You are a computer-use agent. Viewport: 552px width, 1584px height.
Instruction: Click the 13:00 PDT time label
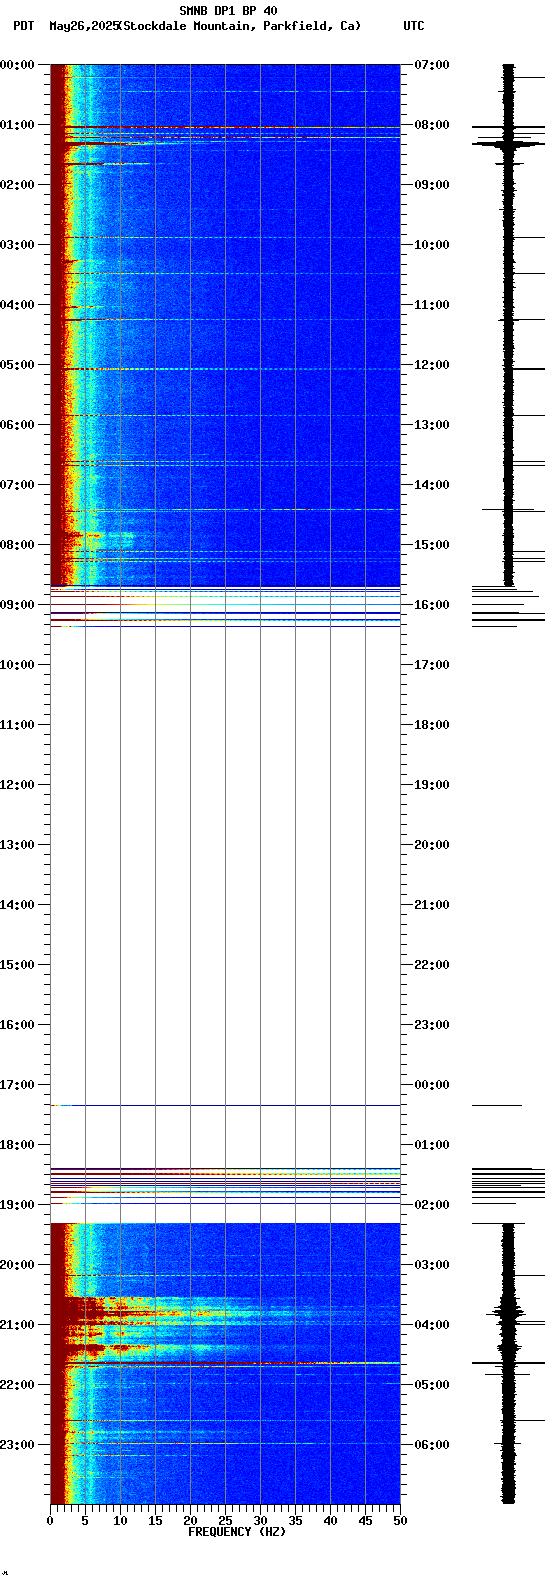[17, 845]
